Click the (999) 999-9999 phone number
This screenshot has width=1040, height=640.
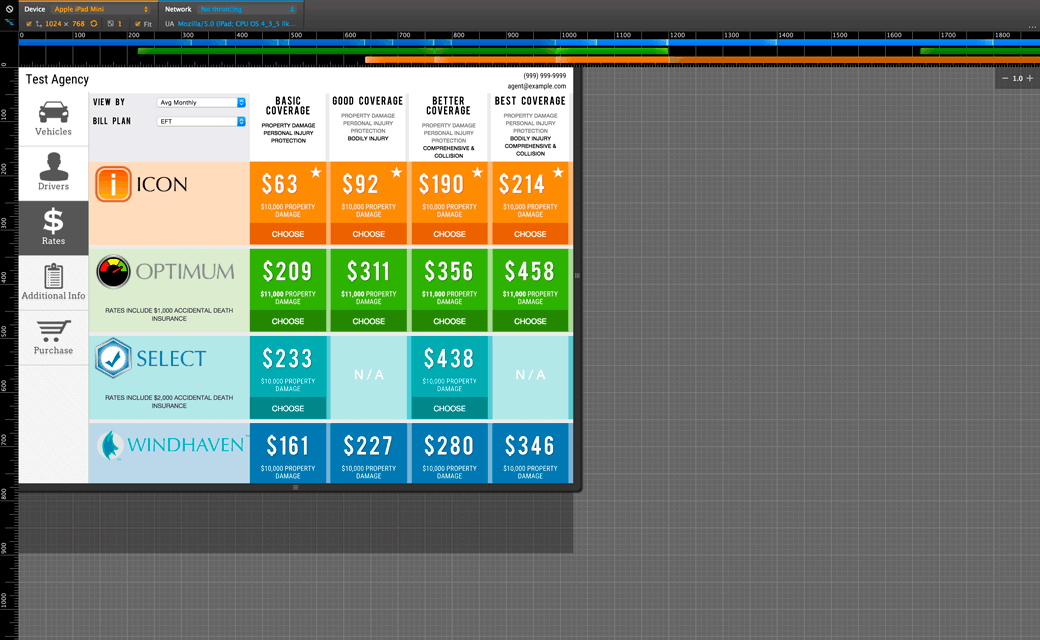tap(545, 76)
